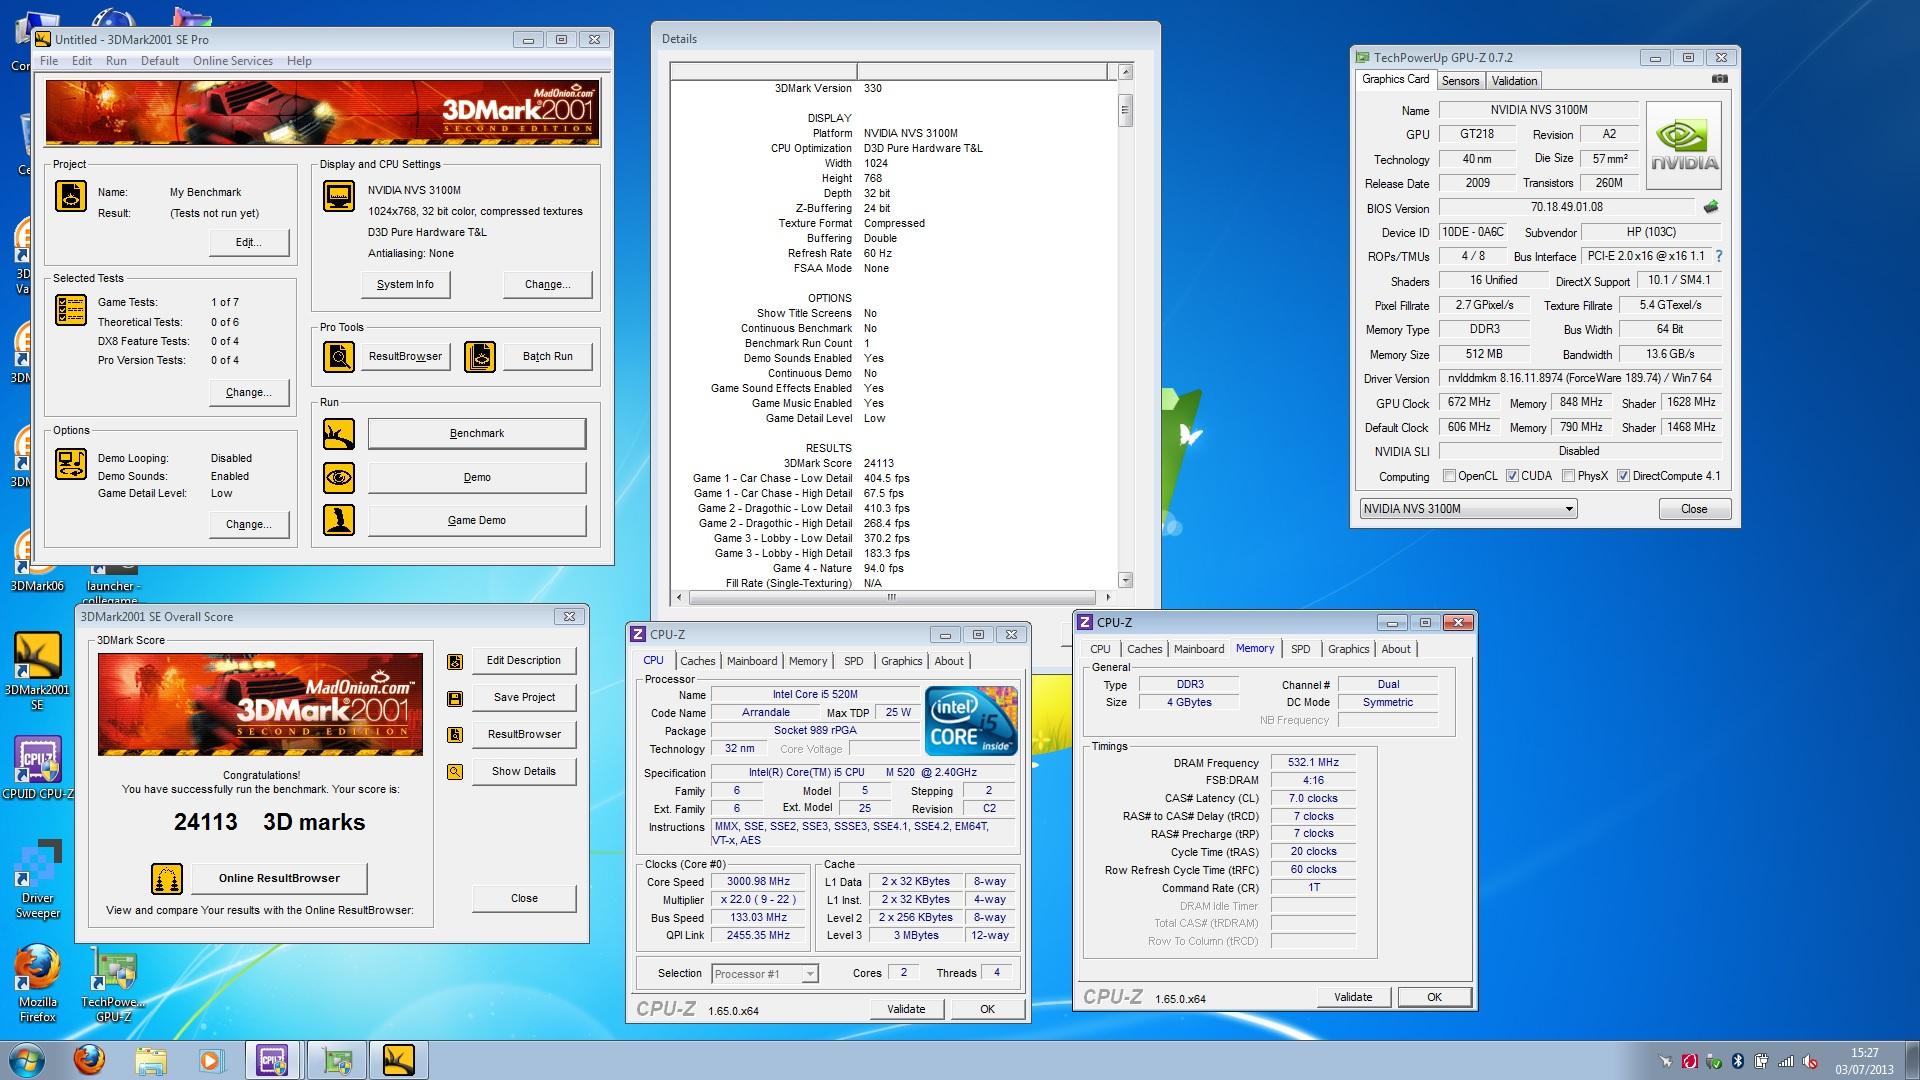1920x1080 pixels.
Task: Click the Windows Start button
Action: click(26, 1059)
